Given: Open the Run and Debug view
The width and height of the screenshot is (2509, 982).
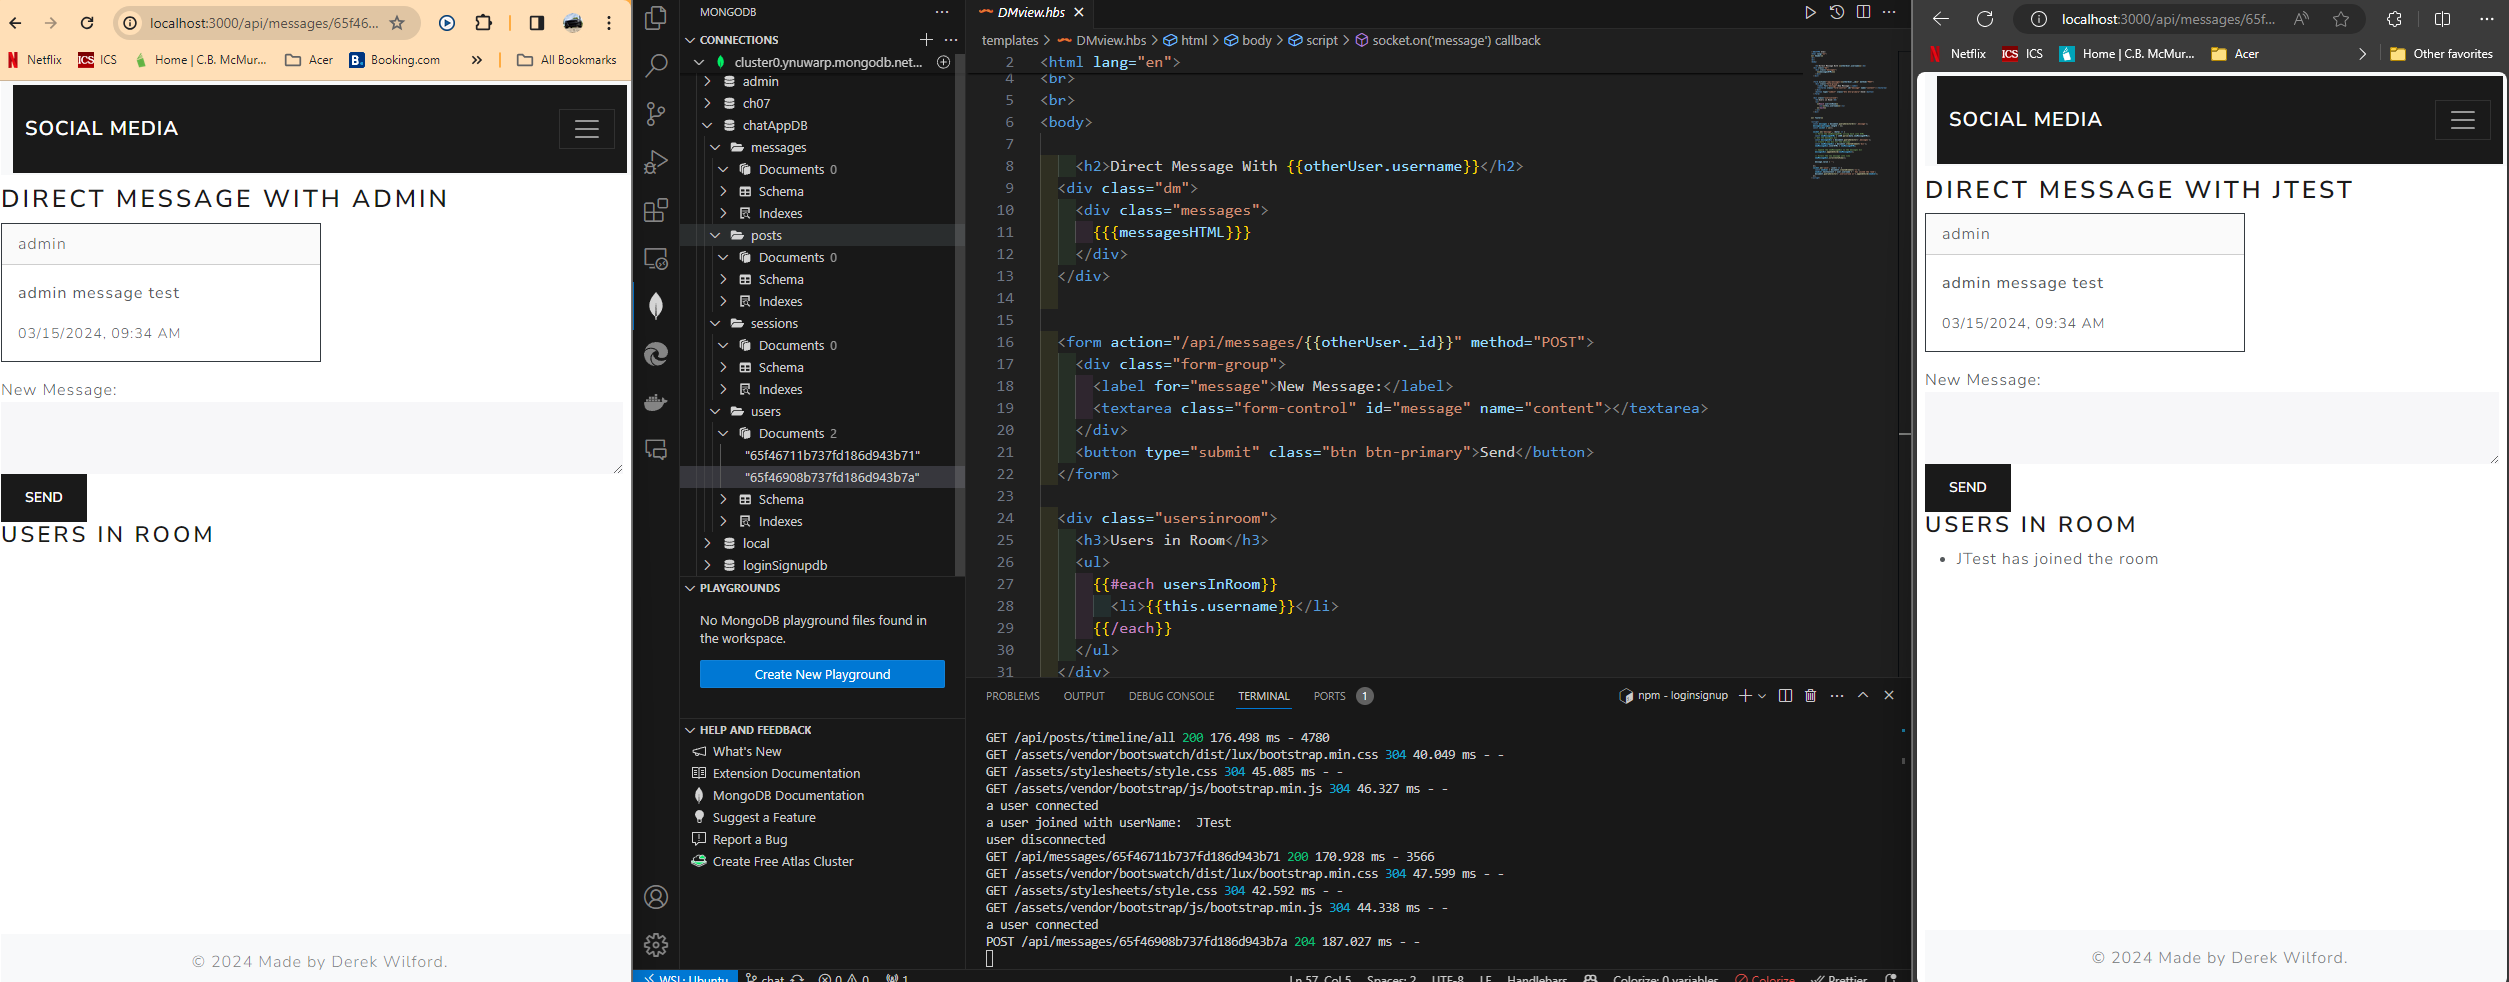Looking at the screenshot, I should click(656, 162).
